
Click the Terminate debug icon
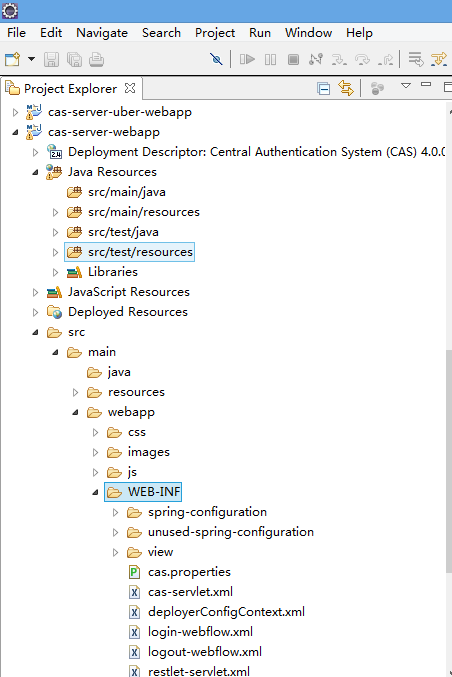pyautogui.click(x=293, y=59)
